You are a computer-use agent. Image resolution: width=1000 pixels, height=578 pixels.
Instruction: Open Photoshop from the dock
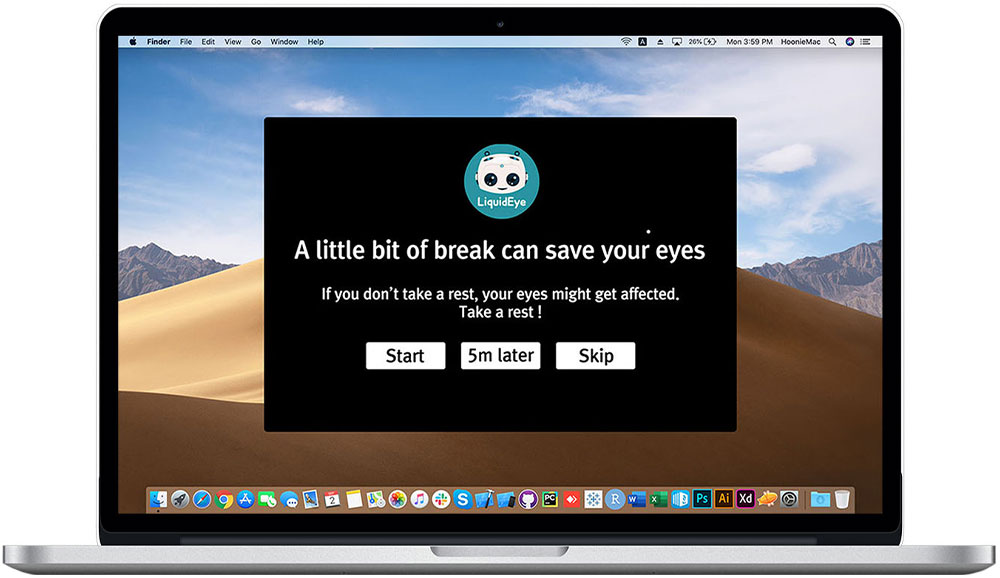pos(702,499)
